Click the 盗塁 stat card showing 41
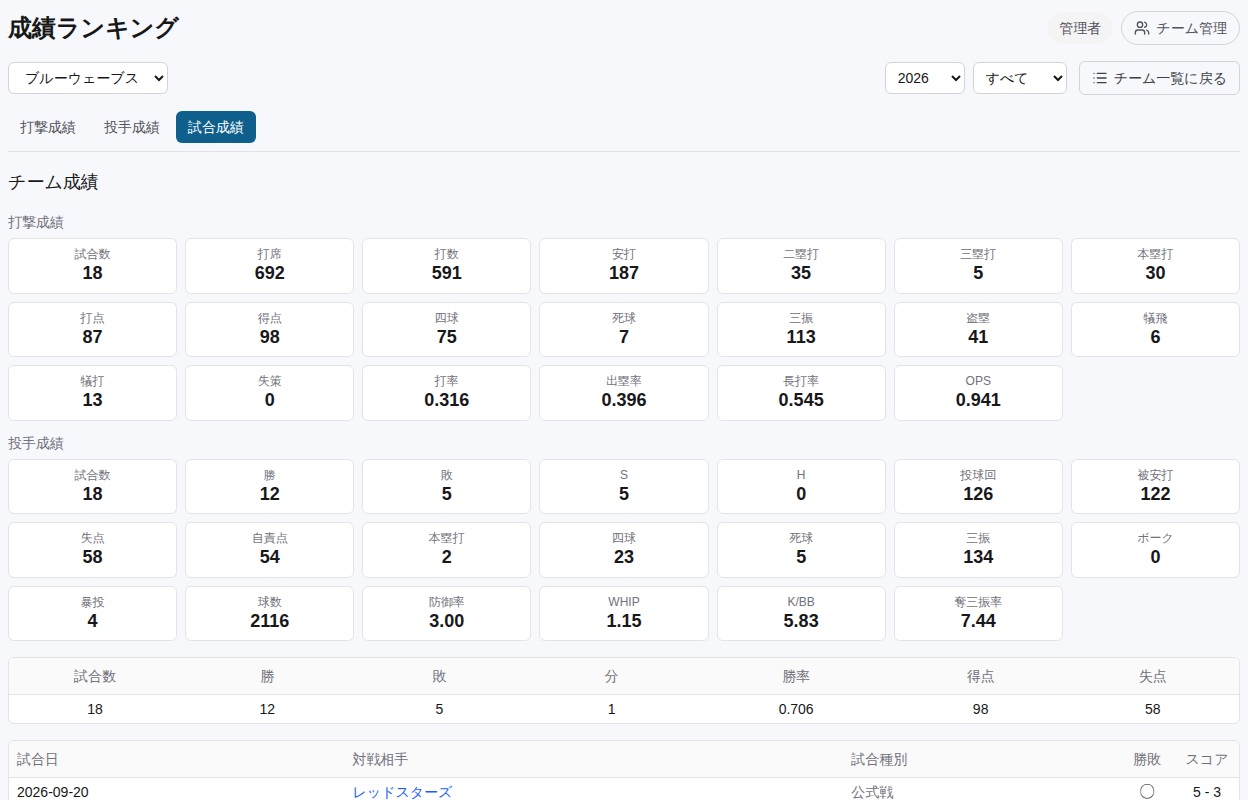The width and height of the screenshot is (1248, 800). coord(978,330)
